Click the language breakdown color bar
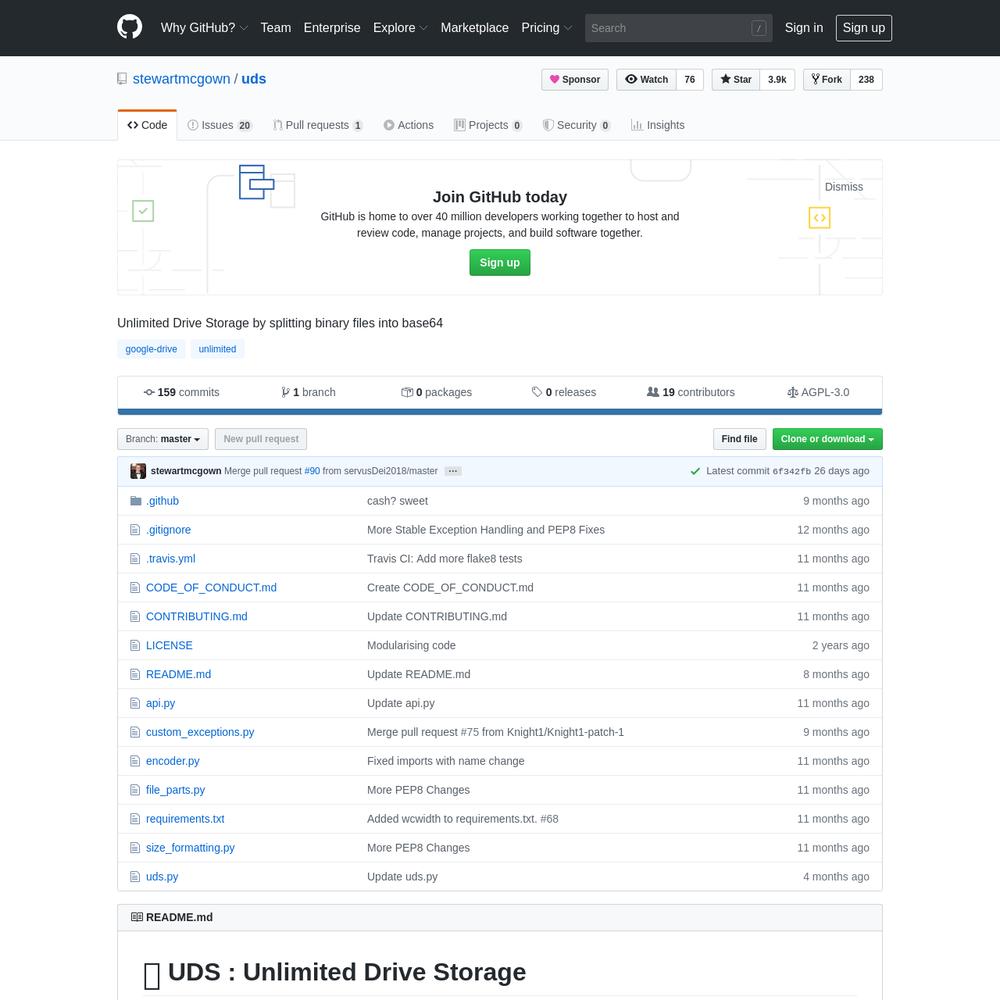This screenshot has width=1000, height=1000. [x=500, y=412]
